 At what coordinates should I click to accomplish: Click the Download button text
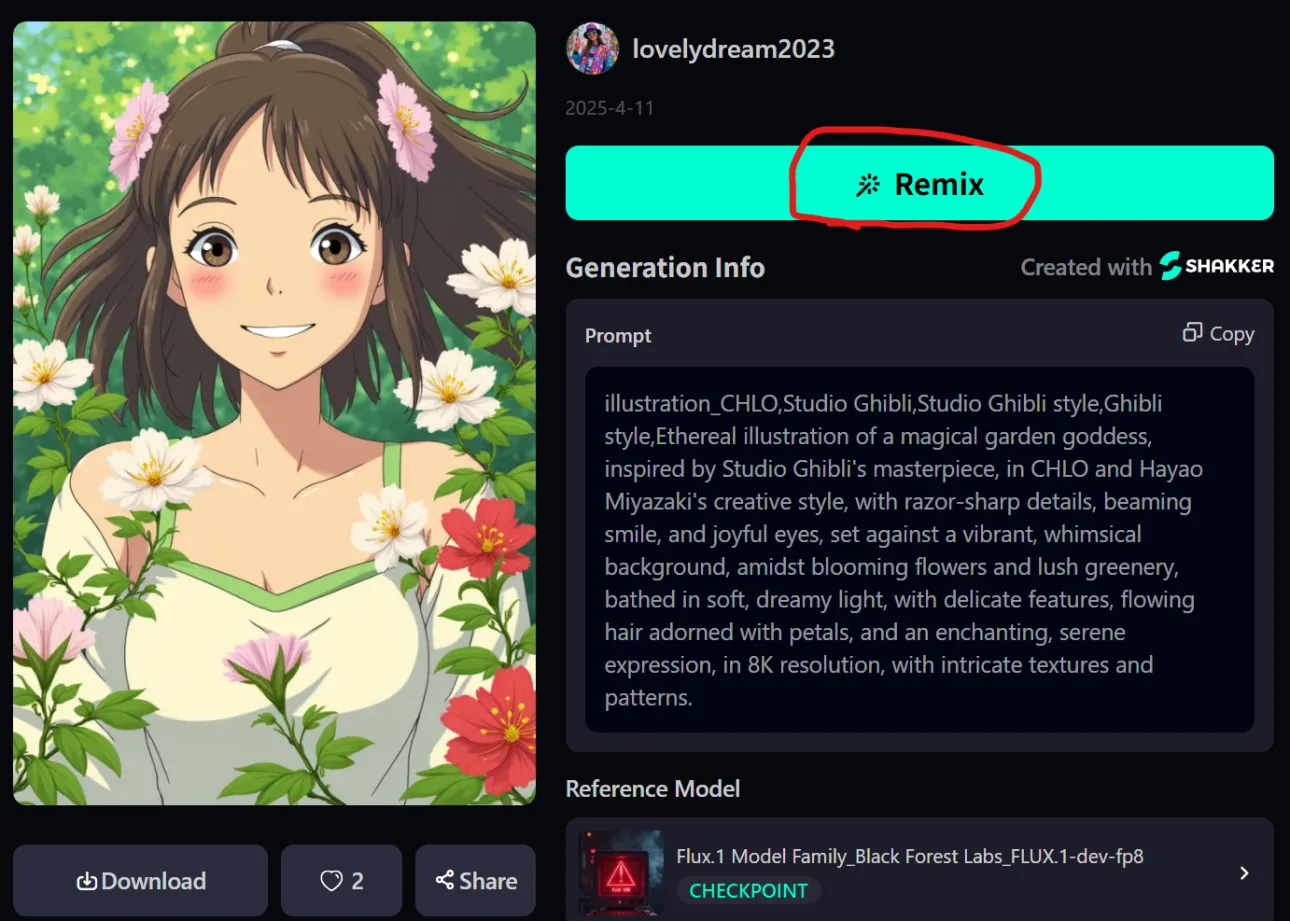[154, 881]
